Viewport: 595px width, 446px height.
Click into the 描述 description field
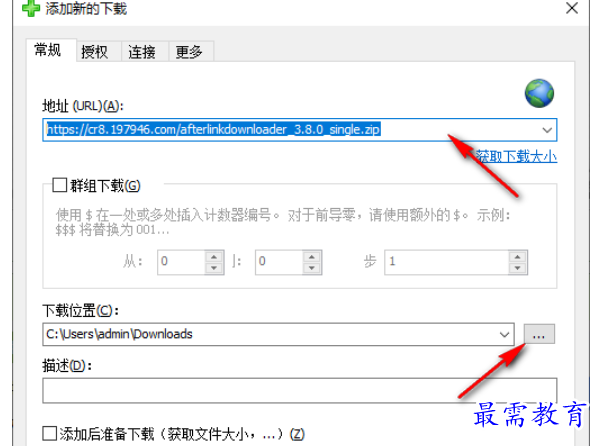tap(299, 390)
